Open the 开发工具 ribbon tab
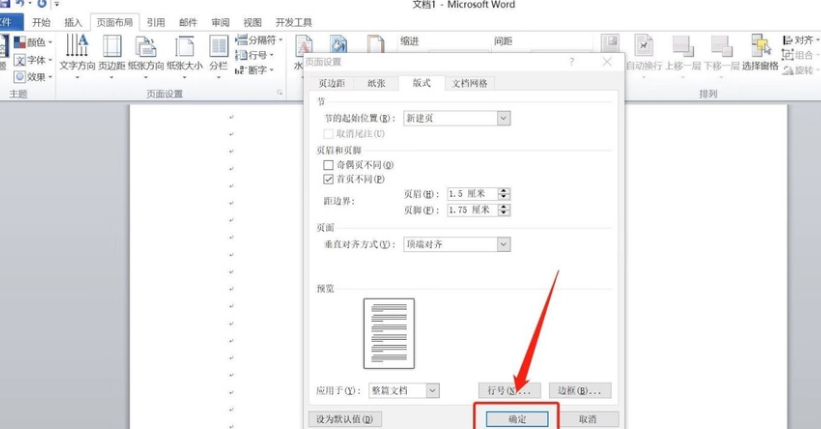Image resolution: width=821 pixels, height=429 pixels. pos(294,23)
